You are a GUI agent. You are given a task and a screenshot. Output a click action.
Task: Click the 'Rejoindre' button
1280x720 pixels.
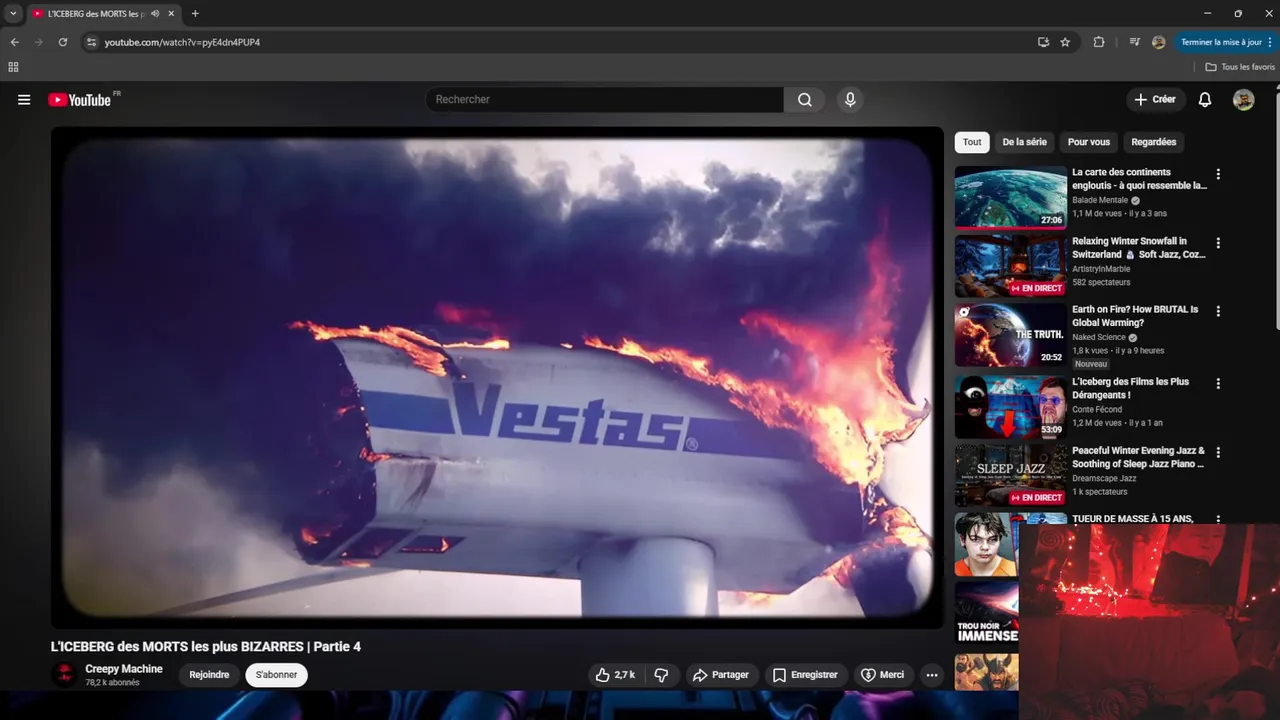[x=209, y=675]
